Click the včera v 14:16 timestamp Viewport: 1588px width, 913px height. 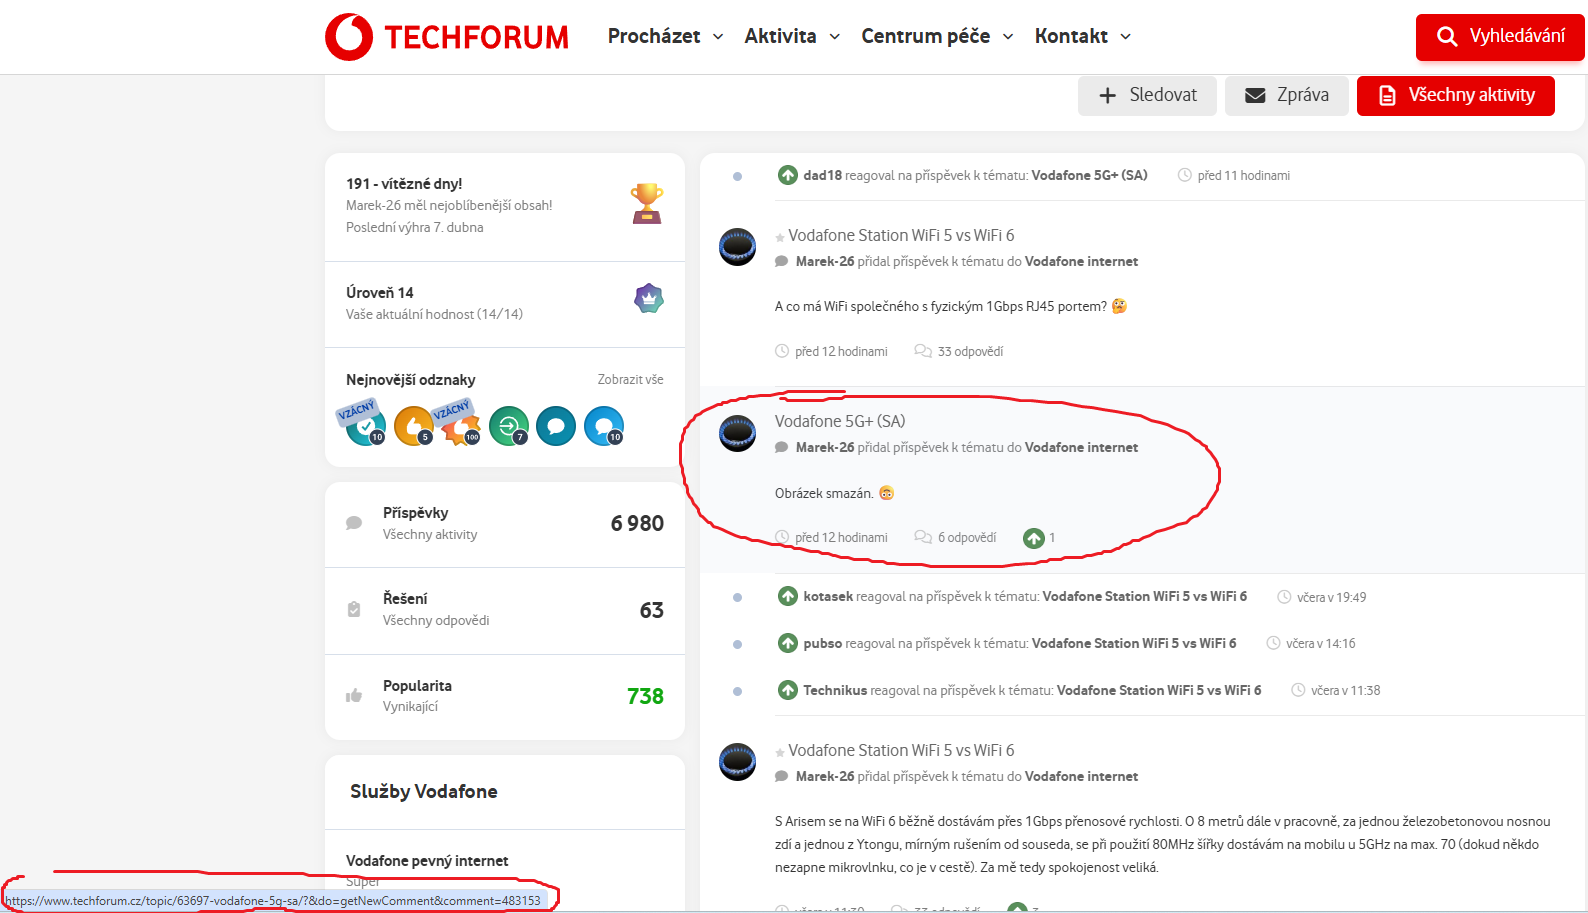[x=1320, y=643]
